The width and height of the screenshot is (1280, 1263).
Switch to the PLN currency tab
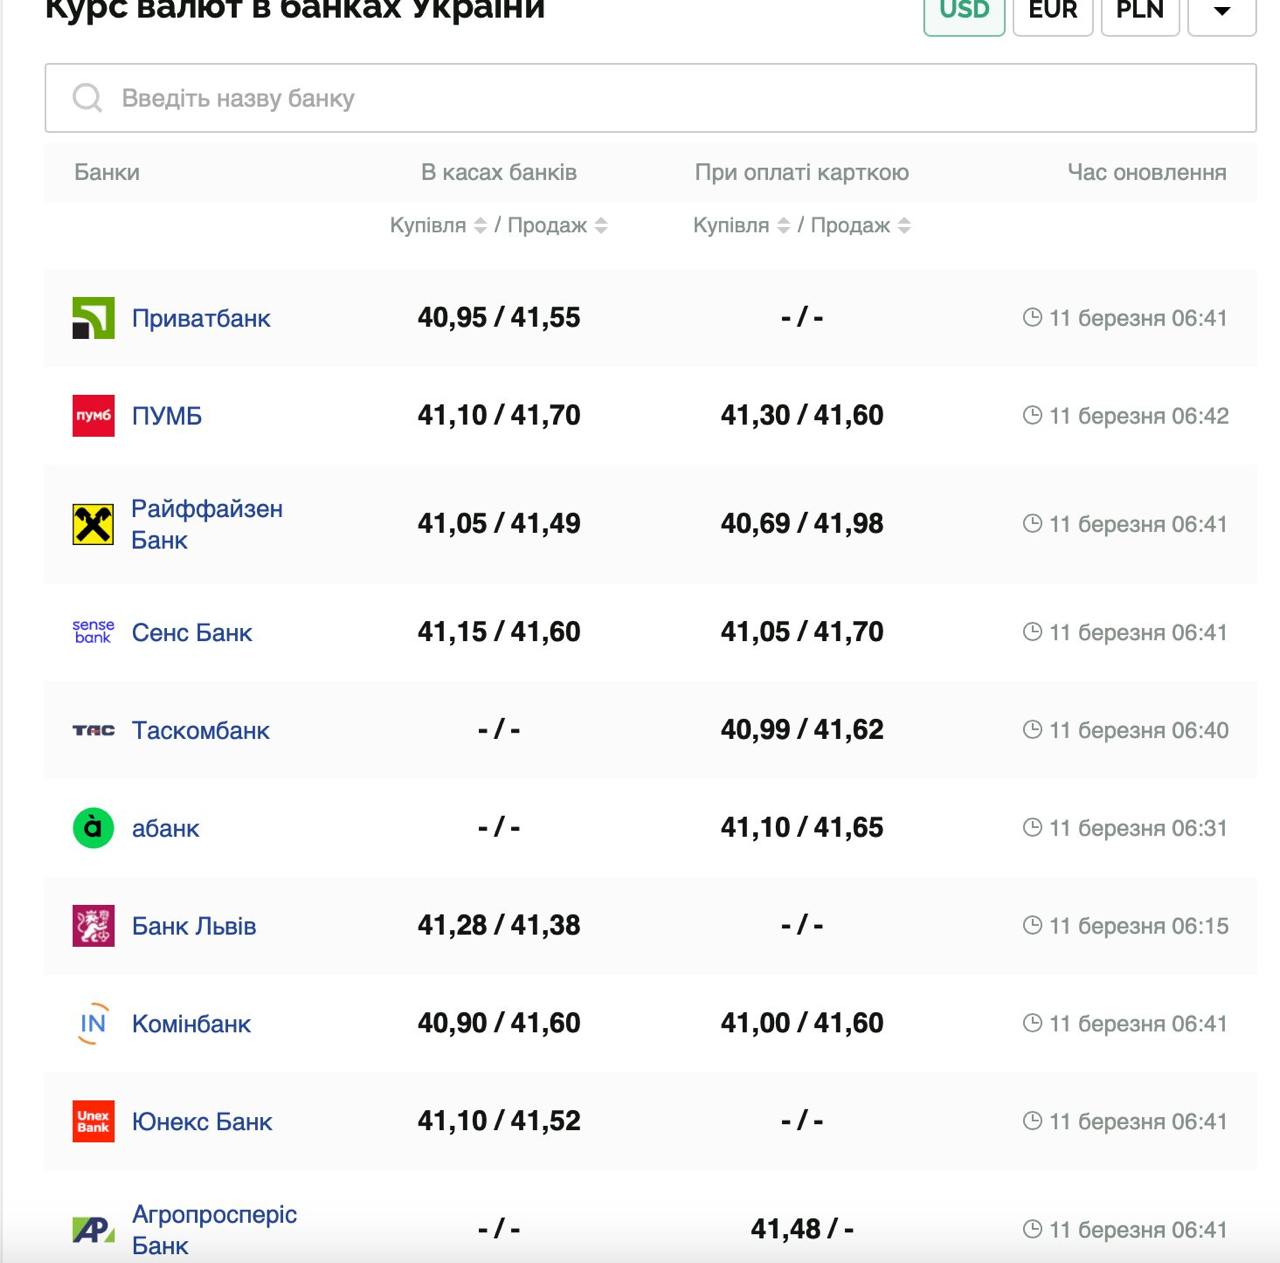tap(1140, 12)
